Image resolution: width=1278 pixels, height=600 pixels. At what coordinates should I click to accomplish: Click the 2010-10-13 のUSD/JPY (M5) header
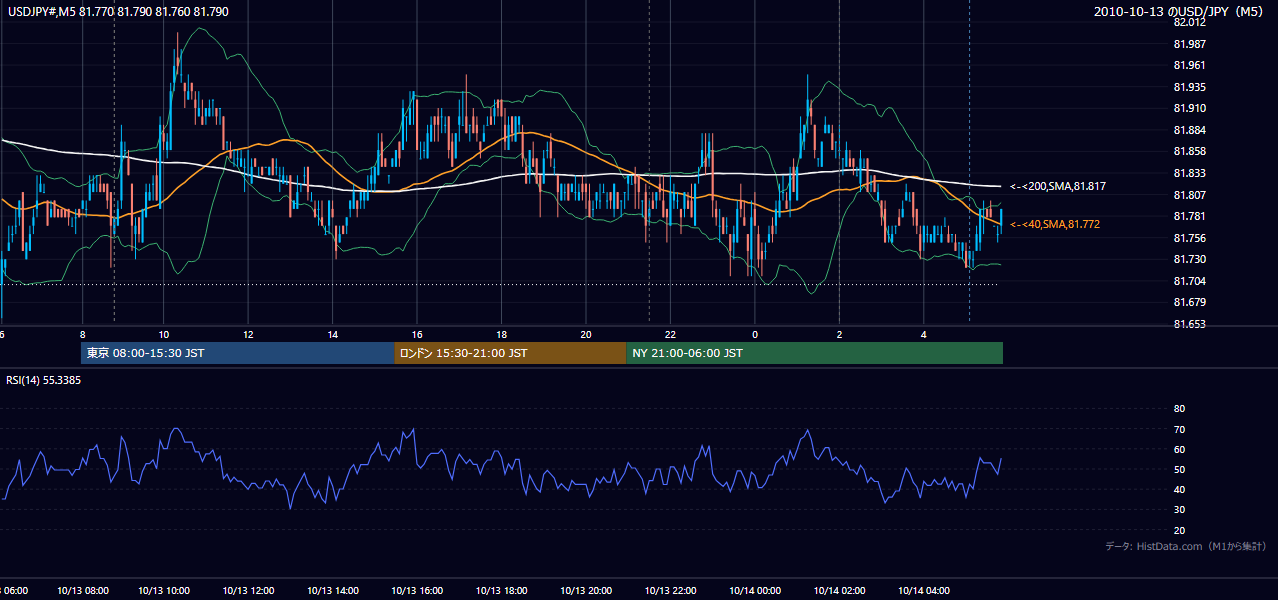[1180, 11]
